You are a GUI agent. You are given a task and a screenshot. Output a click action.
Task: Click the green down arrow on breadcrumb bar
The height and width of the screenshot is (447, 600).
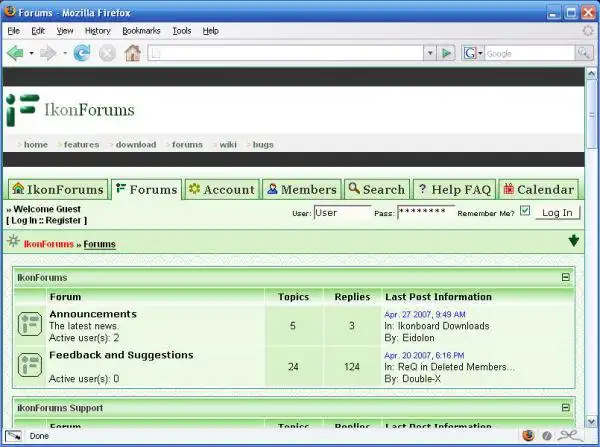click(574, 241)
